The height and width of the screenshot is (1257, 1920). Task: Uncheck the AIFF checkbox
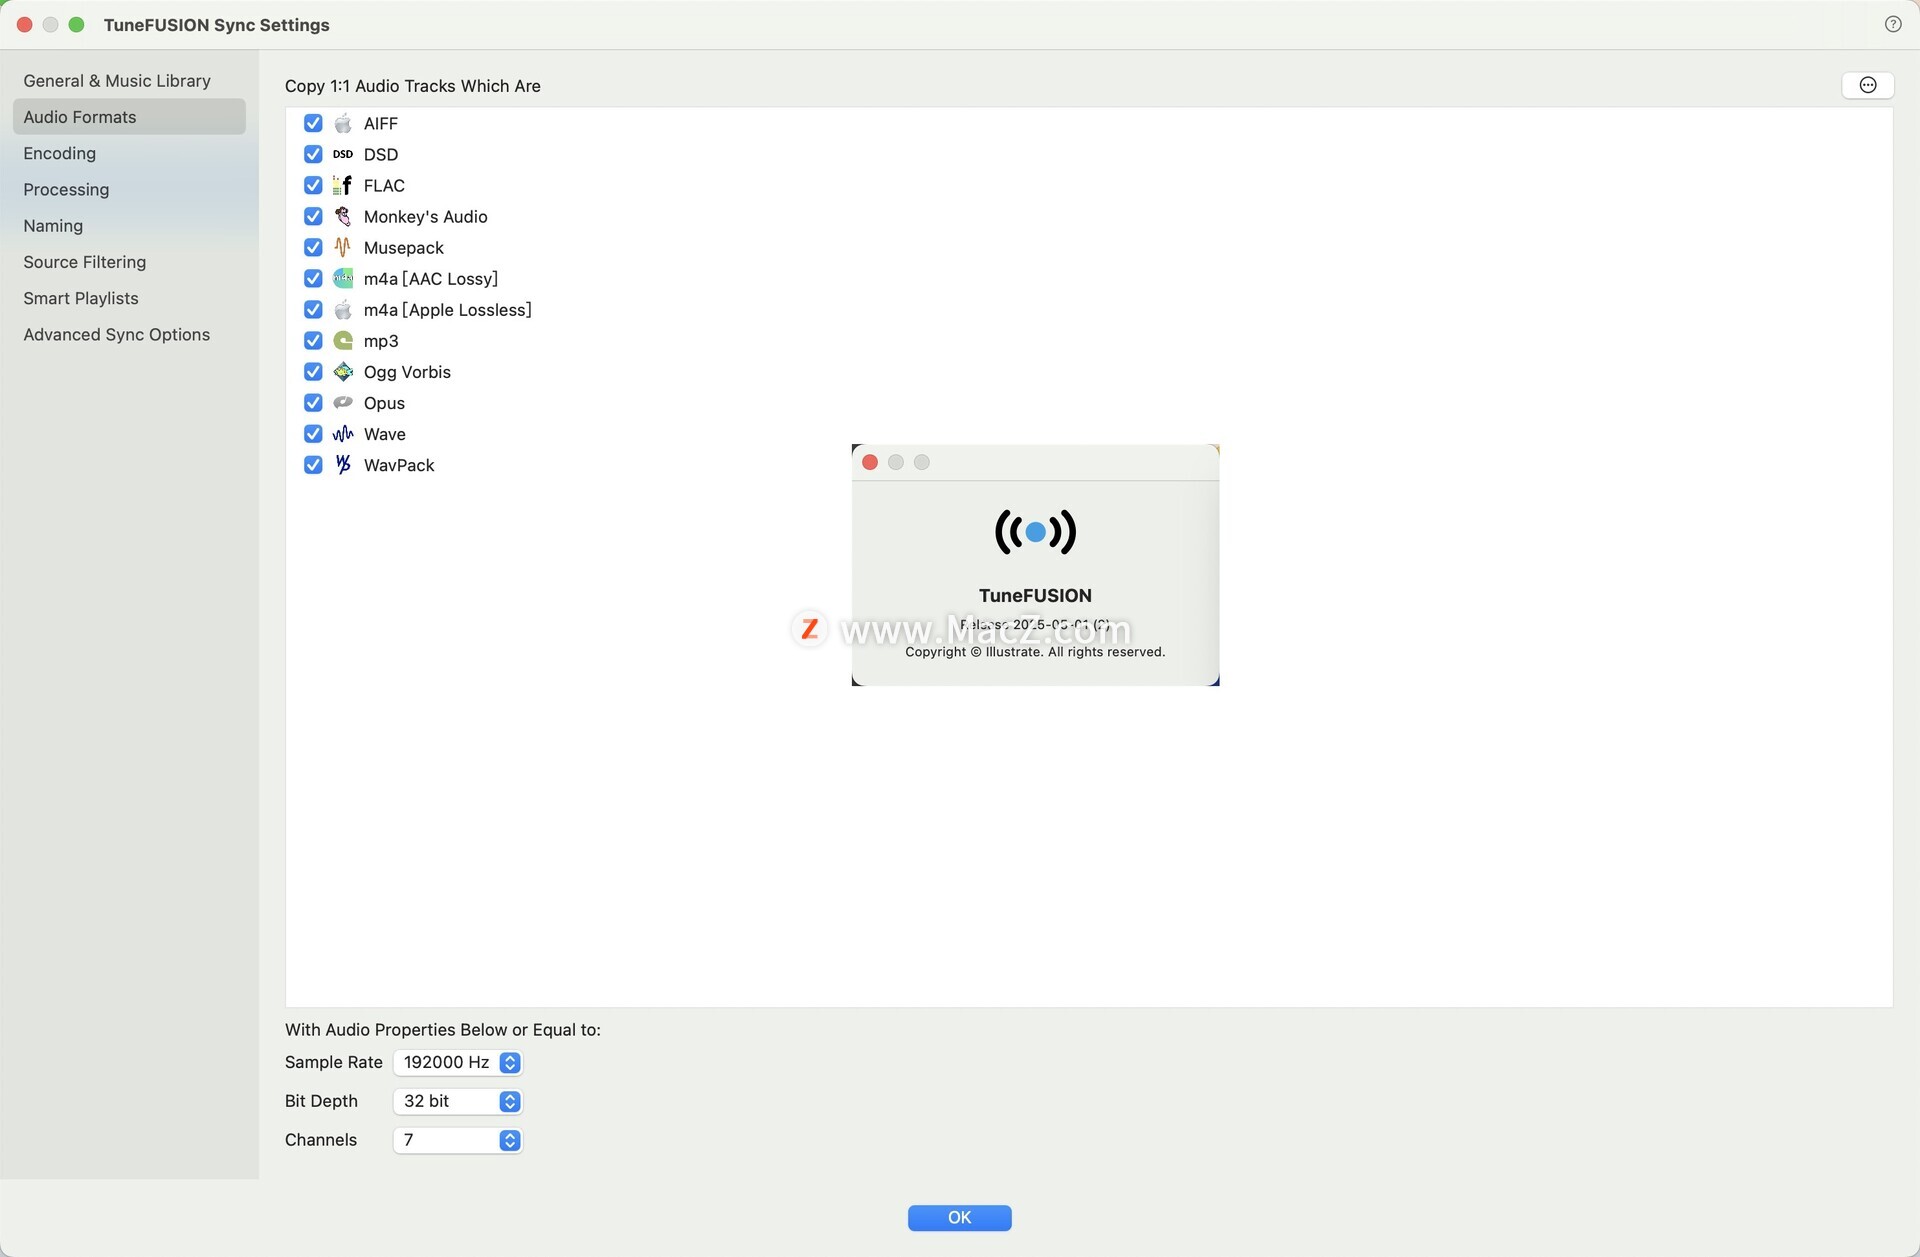313,123
